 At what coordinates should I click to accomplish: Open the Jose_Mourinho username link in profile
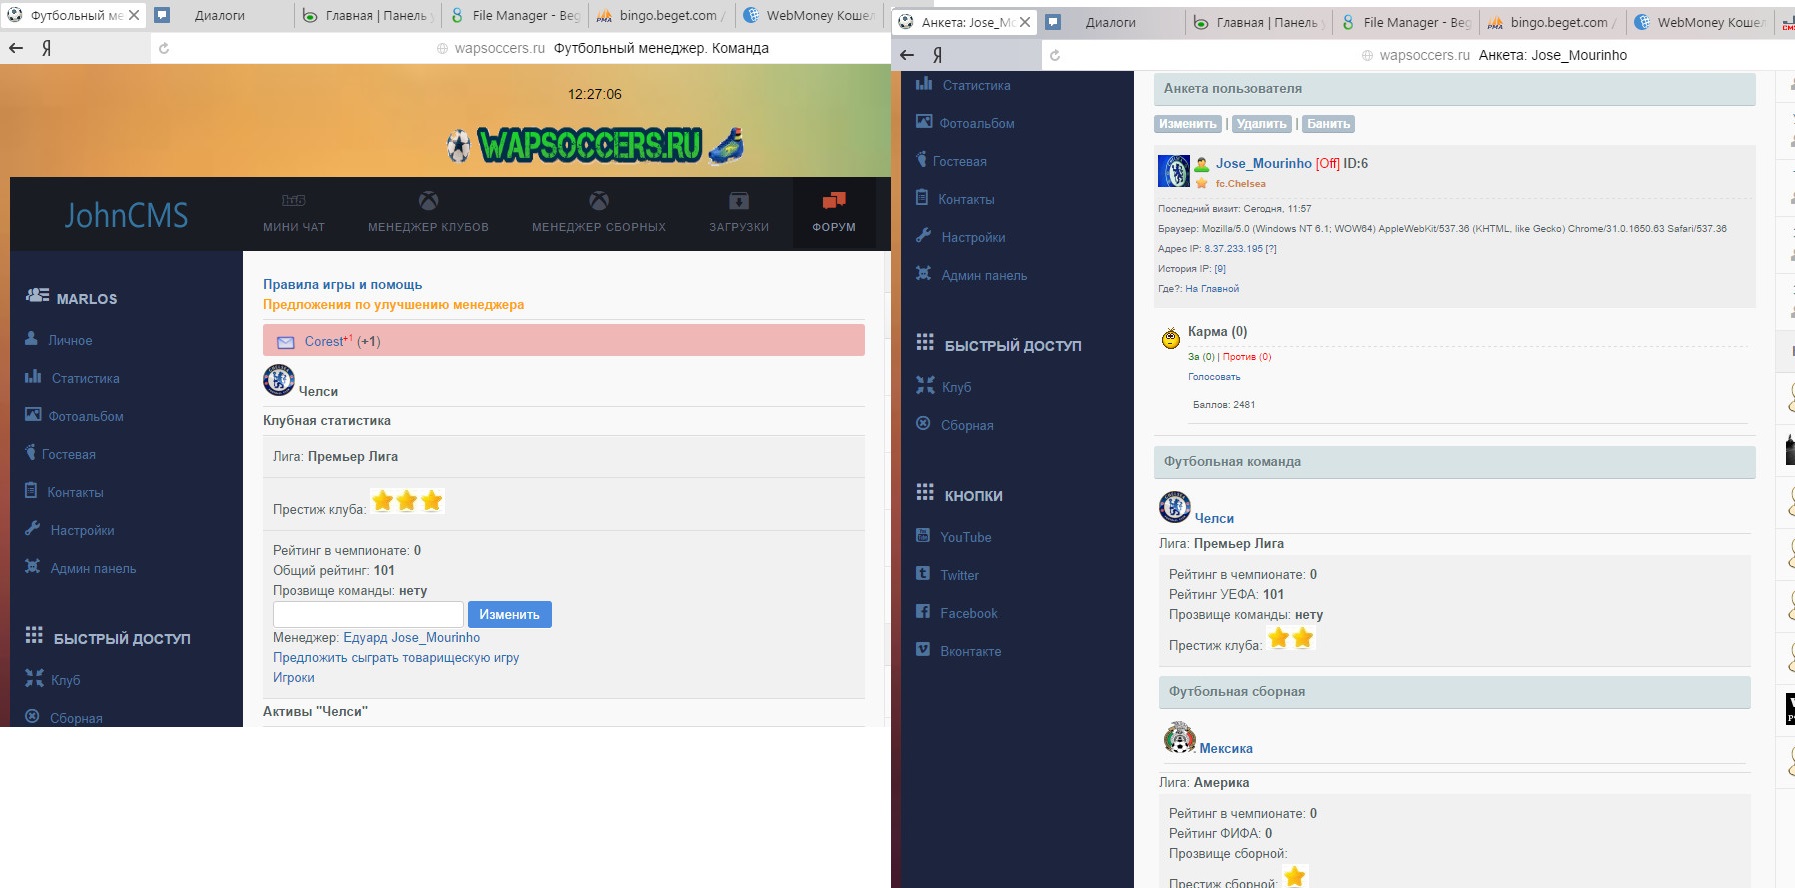click(1264, 163)
